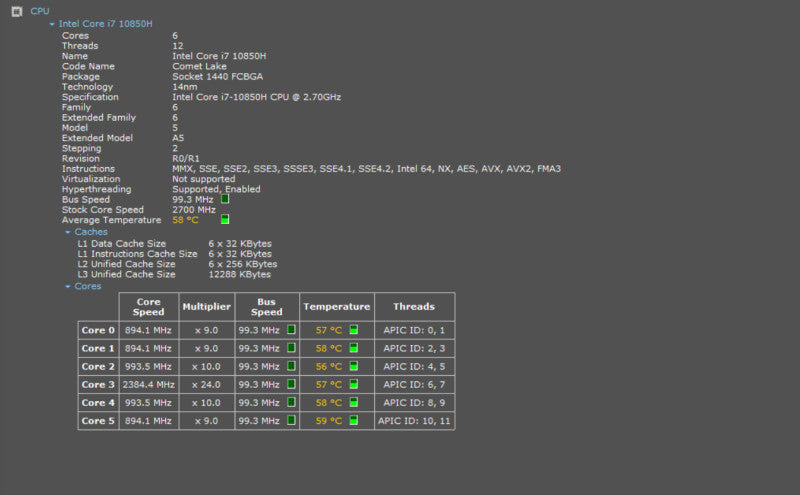Click the APIC ID: 10, 11 cell

click(414, 421)
